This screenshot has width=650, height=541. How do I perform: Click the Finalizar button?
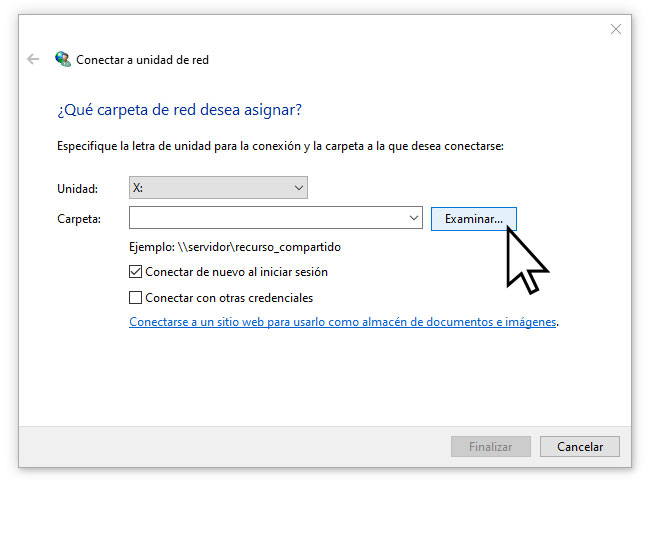(x=491, y=446)
